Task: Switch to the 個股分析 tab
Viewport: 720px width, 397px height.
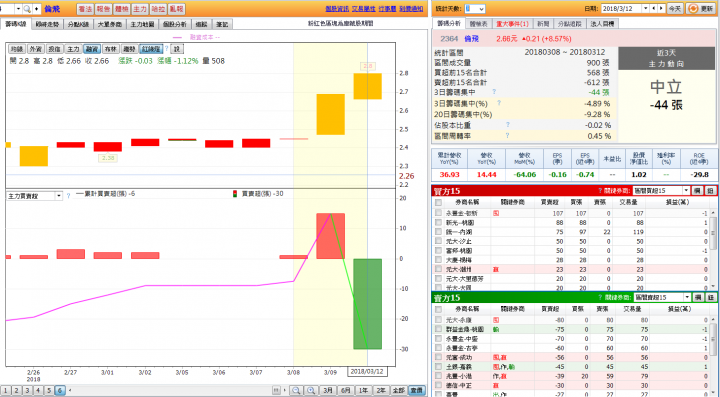Action: point(174,24)
